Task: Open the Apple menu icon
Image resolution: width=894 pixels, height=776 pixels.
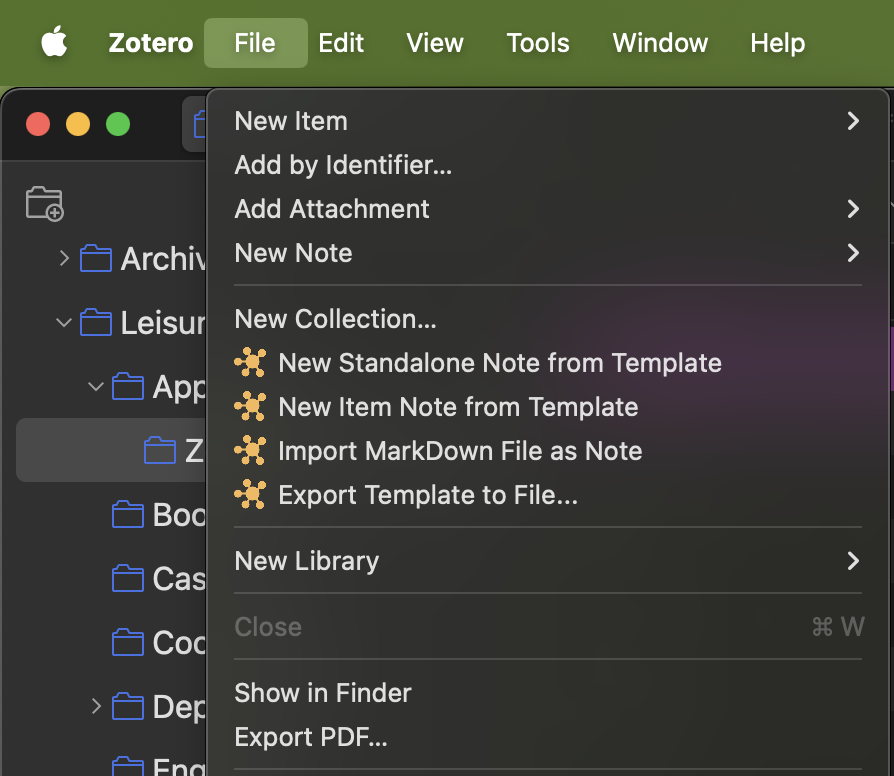Action: 54,43
